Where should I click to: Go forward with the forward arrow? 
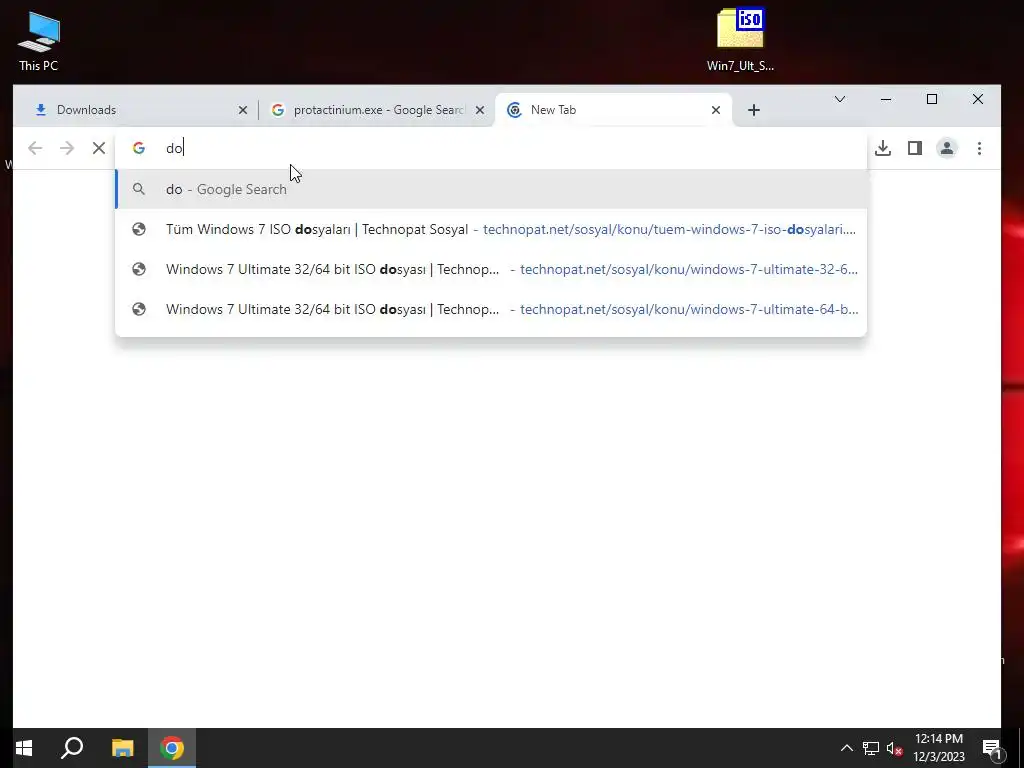67,148
